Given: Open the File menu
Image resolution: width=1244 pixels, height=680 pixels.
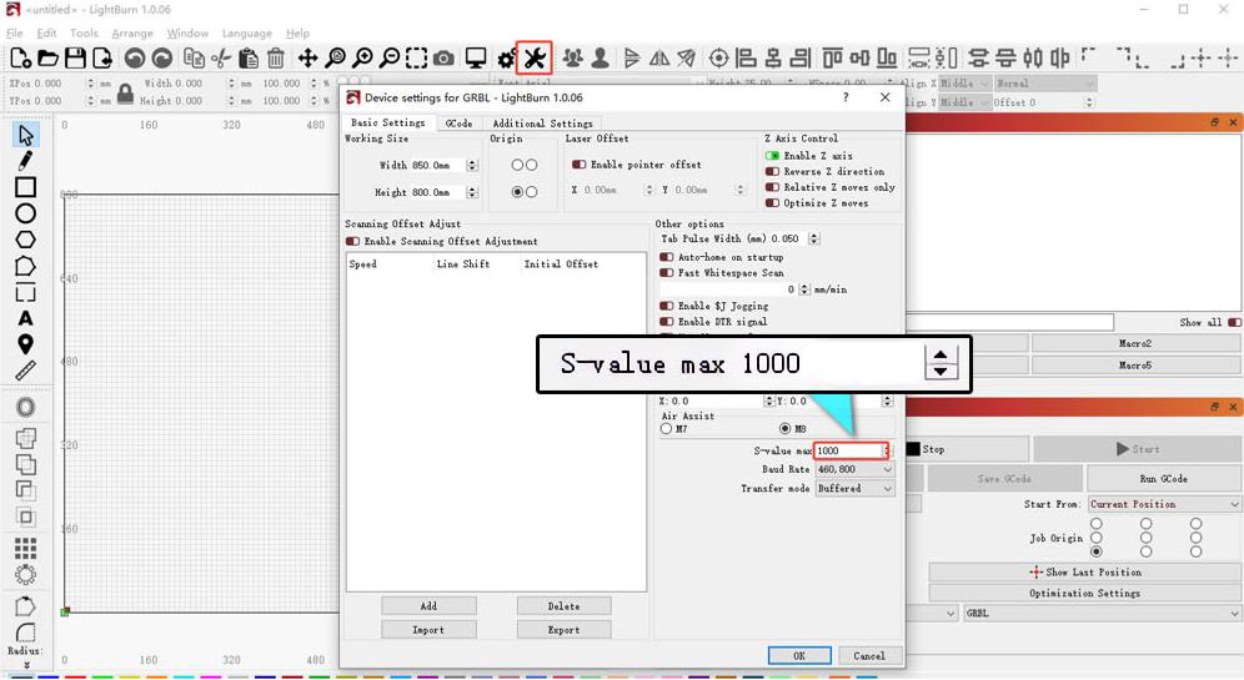Looking at the screenshot, I should point(15,33).
